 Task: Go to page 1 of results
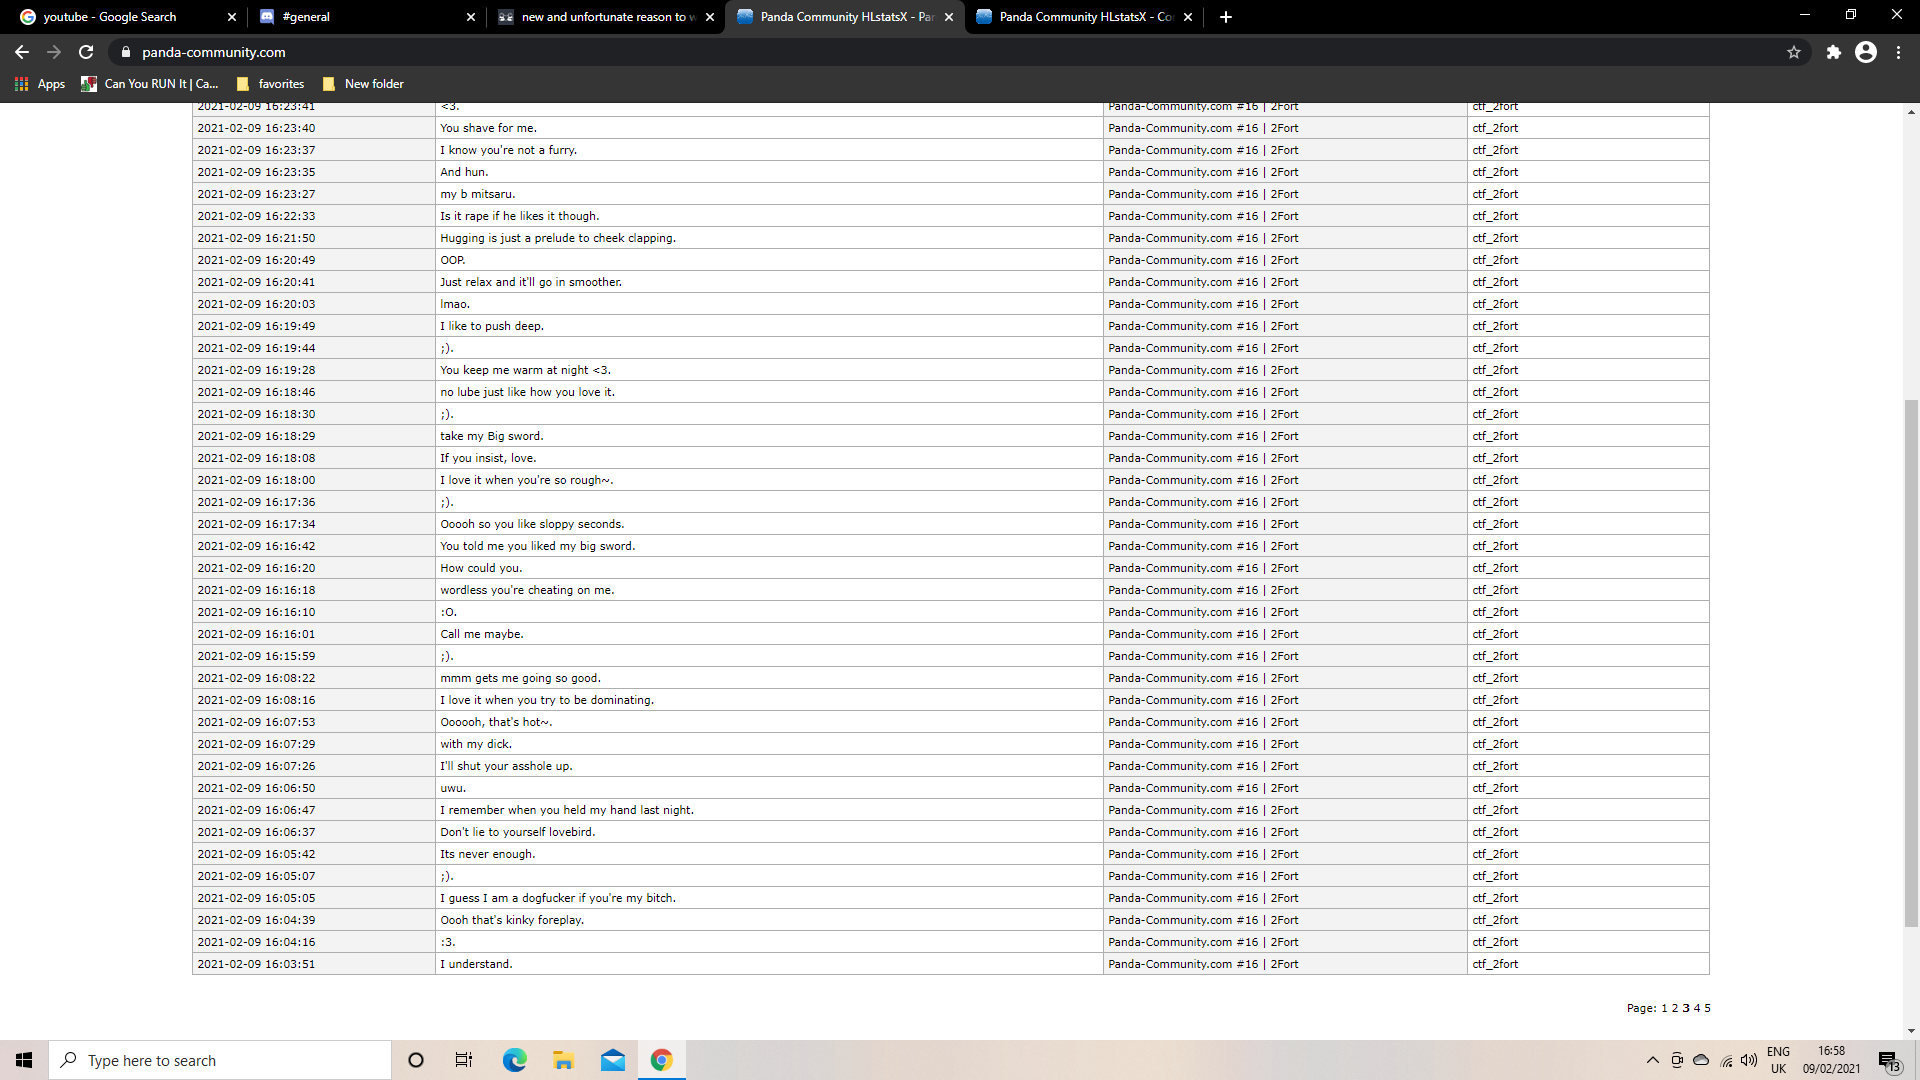1665,1008
